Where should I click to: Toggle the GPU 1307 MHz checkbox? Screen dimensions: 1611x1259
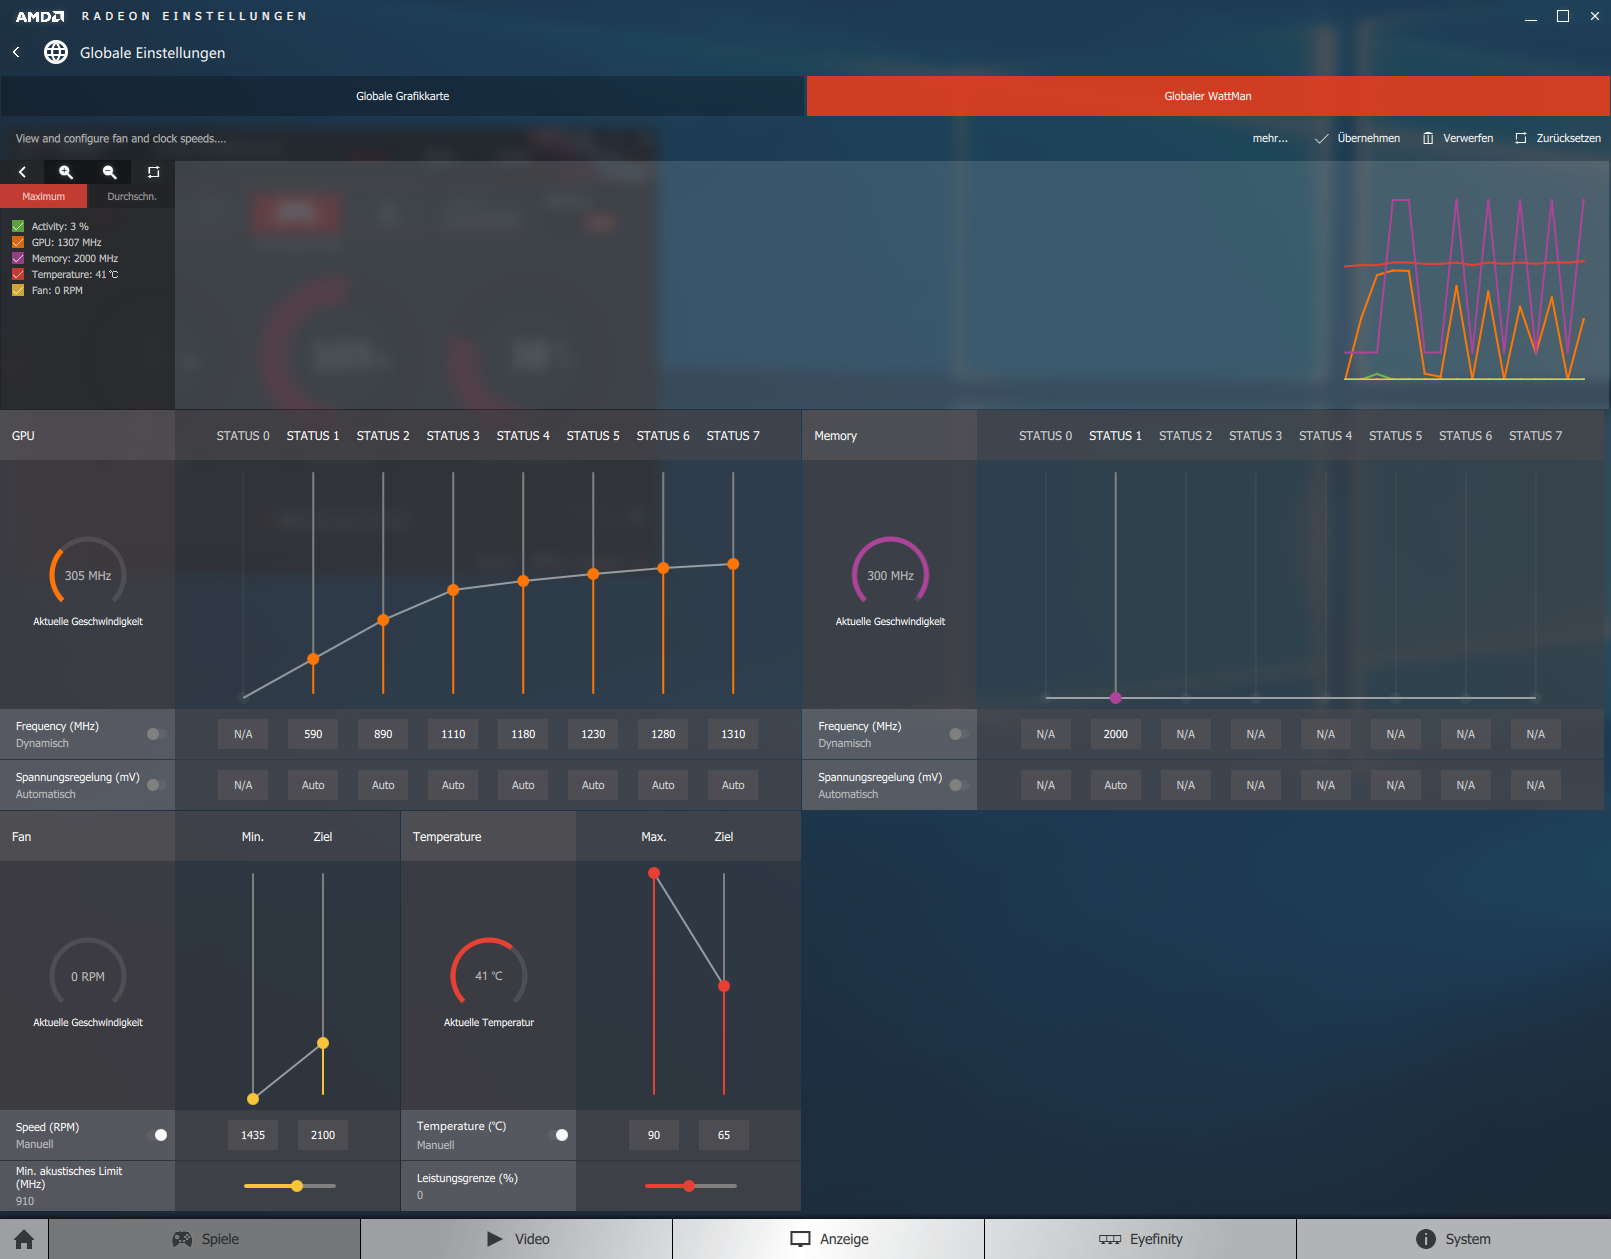click(x=18, y=242)
